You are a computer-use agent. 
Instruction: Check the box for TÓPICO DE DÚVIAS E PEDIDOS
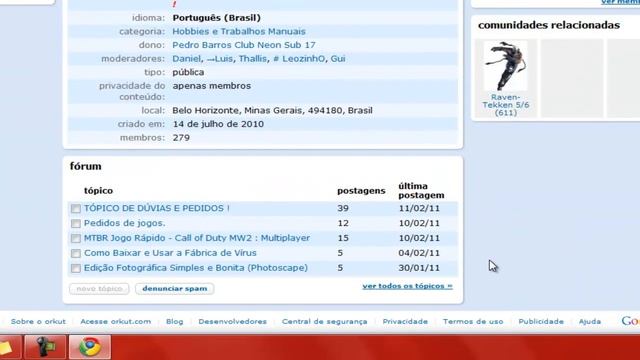pos(76,209)
